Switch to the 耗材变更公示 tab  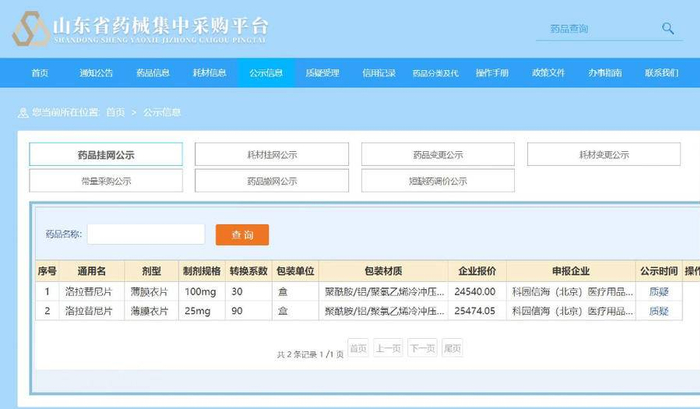604,154
